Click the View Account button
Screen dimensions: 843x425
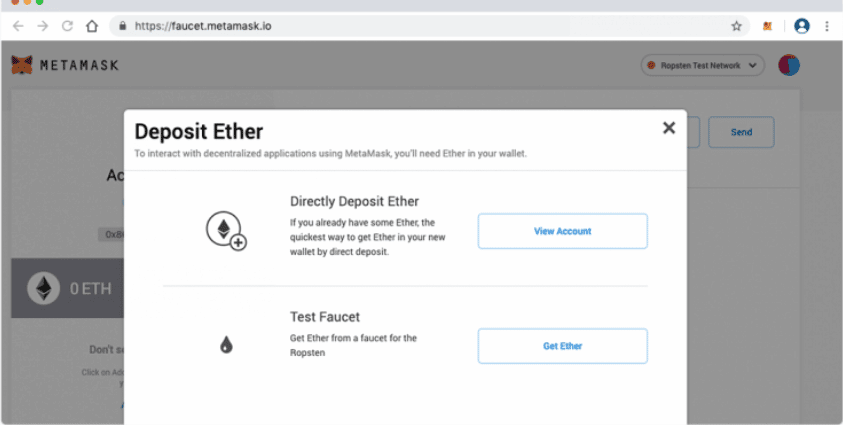[x=562, y=232]
